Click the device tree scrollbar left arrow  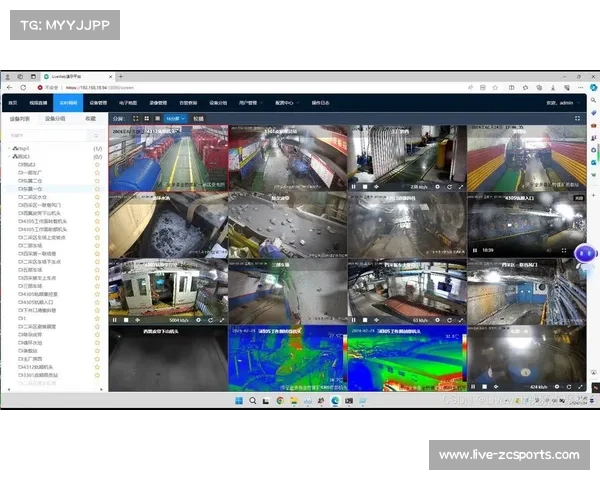click(x=8, y=389)
